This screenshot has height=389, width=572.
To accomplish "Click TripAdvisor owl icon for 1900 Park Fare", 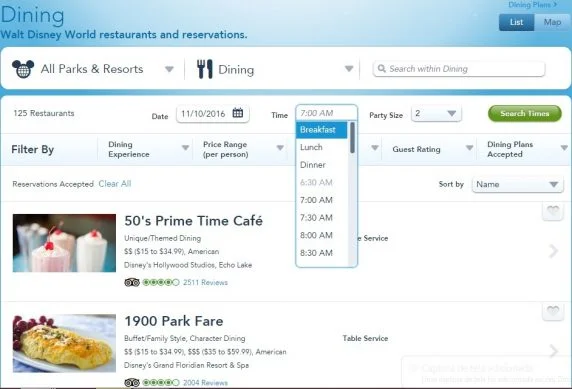I will (x=132, y=382).
